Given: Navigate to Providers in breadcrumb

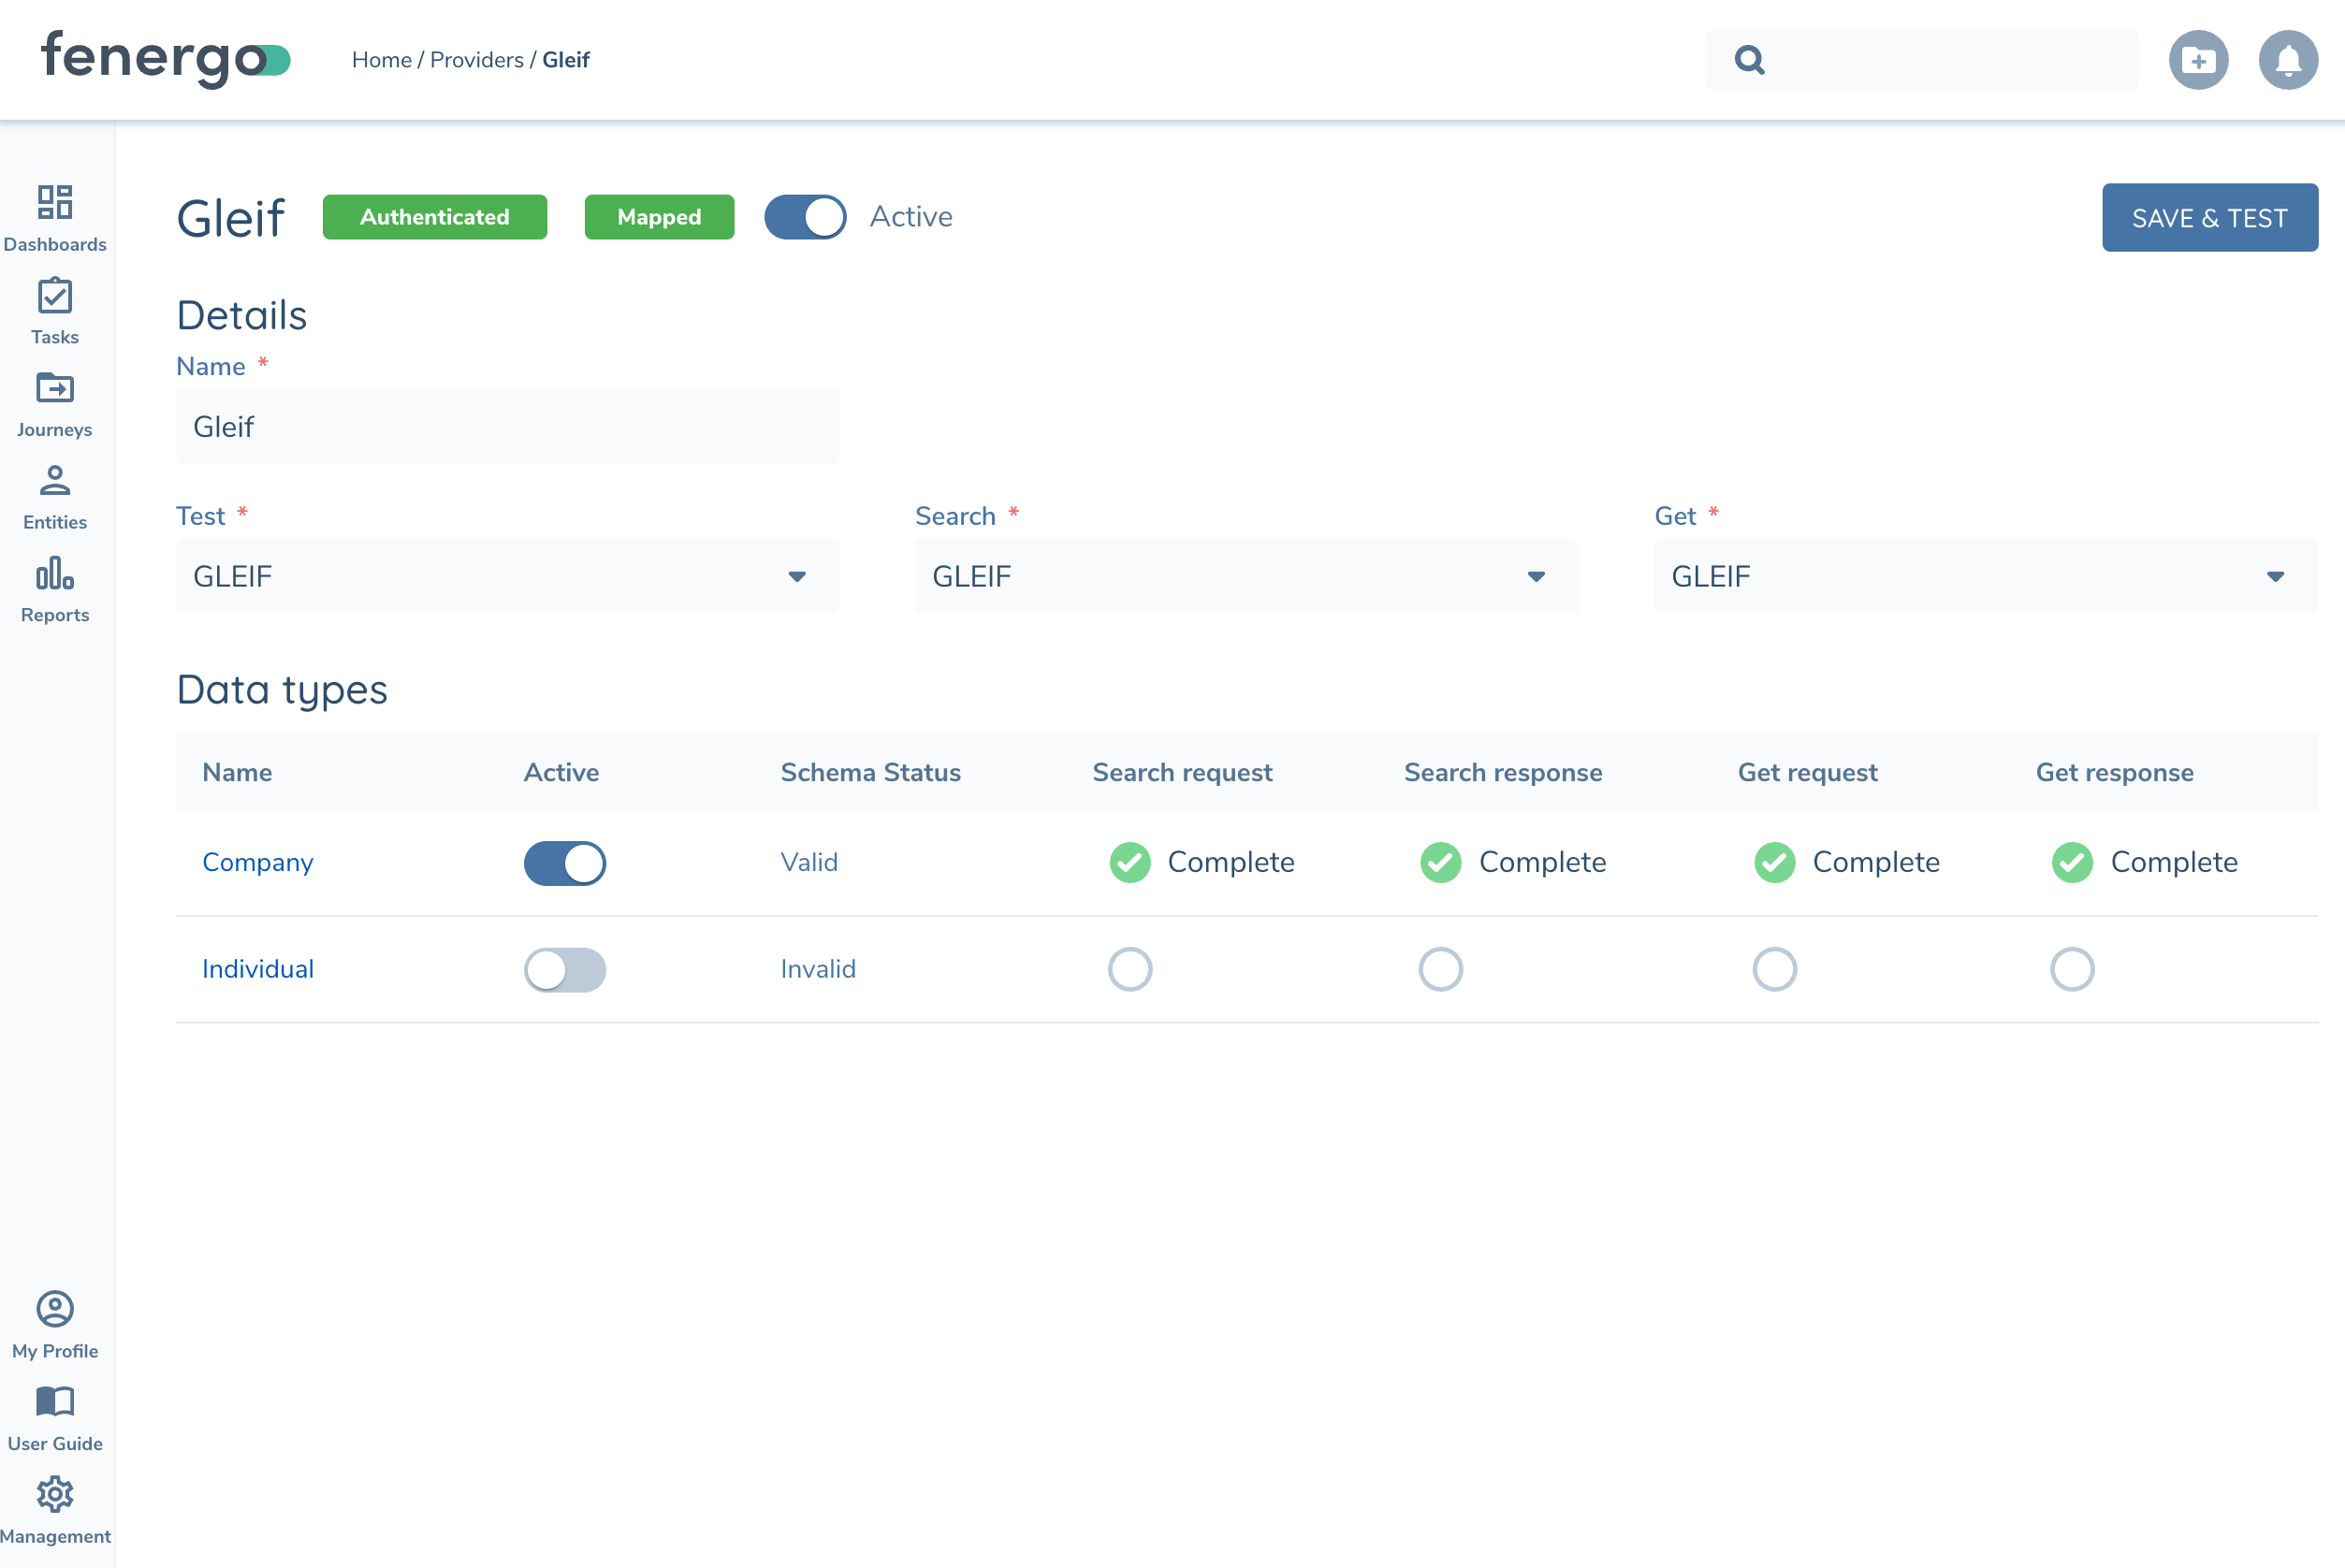Looking at the screenshot, I should [476, 60].
